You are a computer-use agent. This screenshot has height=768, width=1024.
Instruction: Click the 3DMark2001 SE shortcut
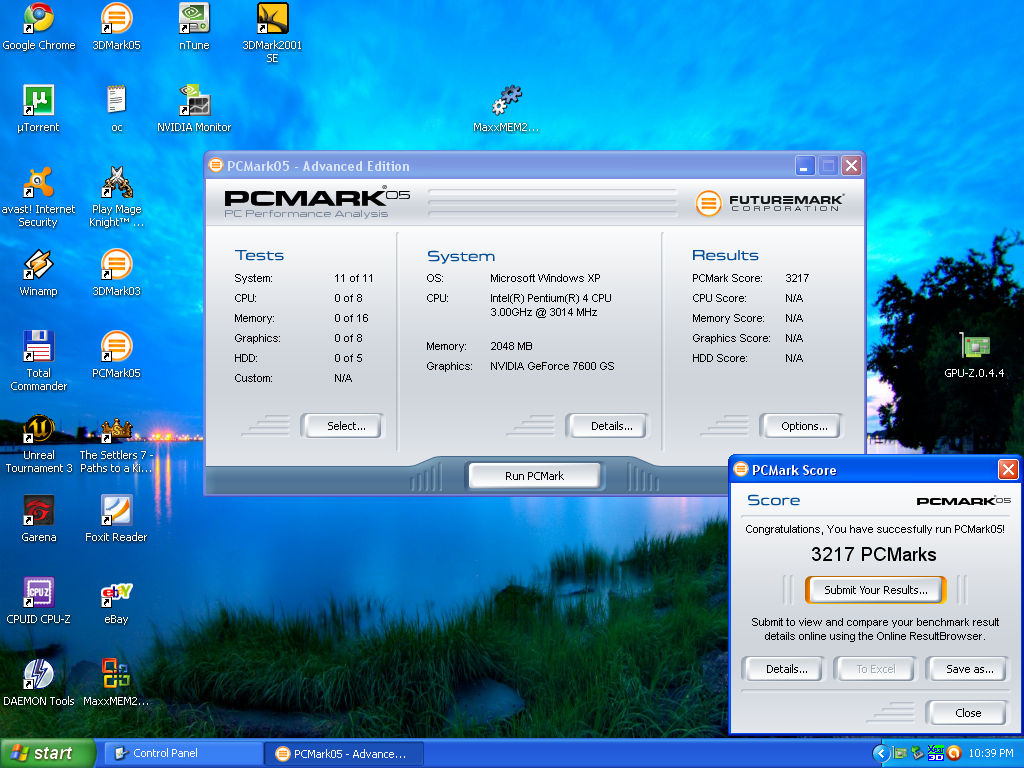pyautogui.click(x=272, y=33)
